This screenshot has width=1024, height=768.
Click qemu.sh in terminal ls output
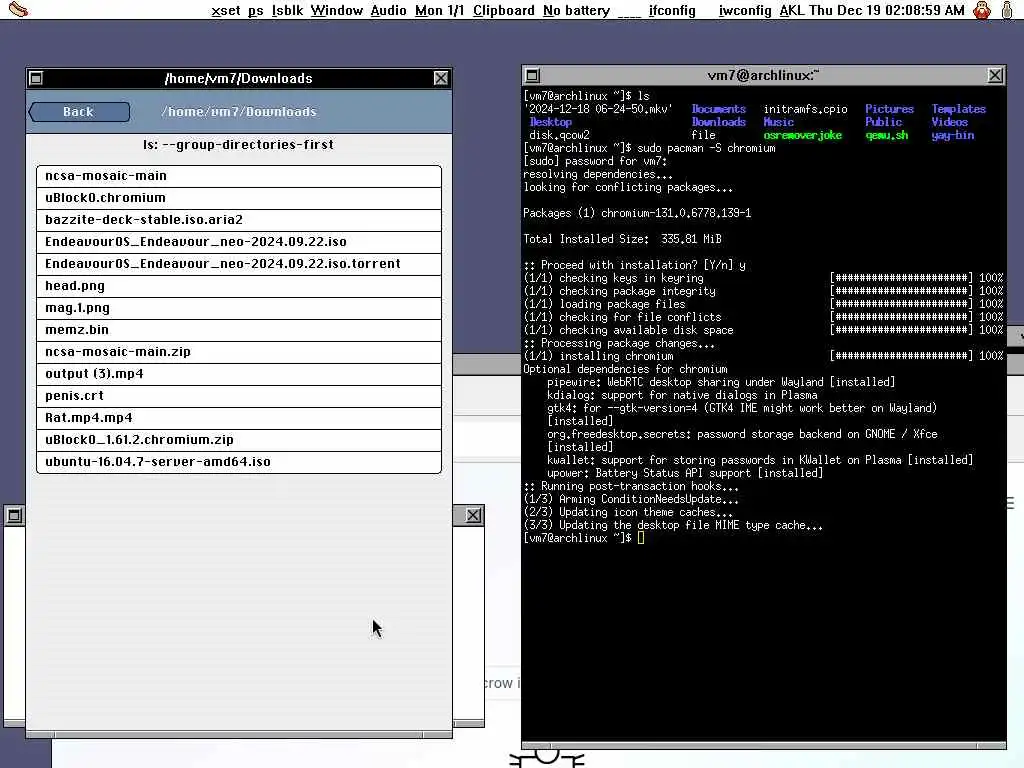(x=887, y=135)
